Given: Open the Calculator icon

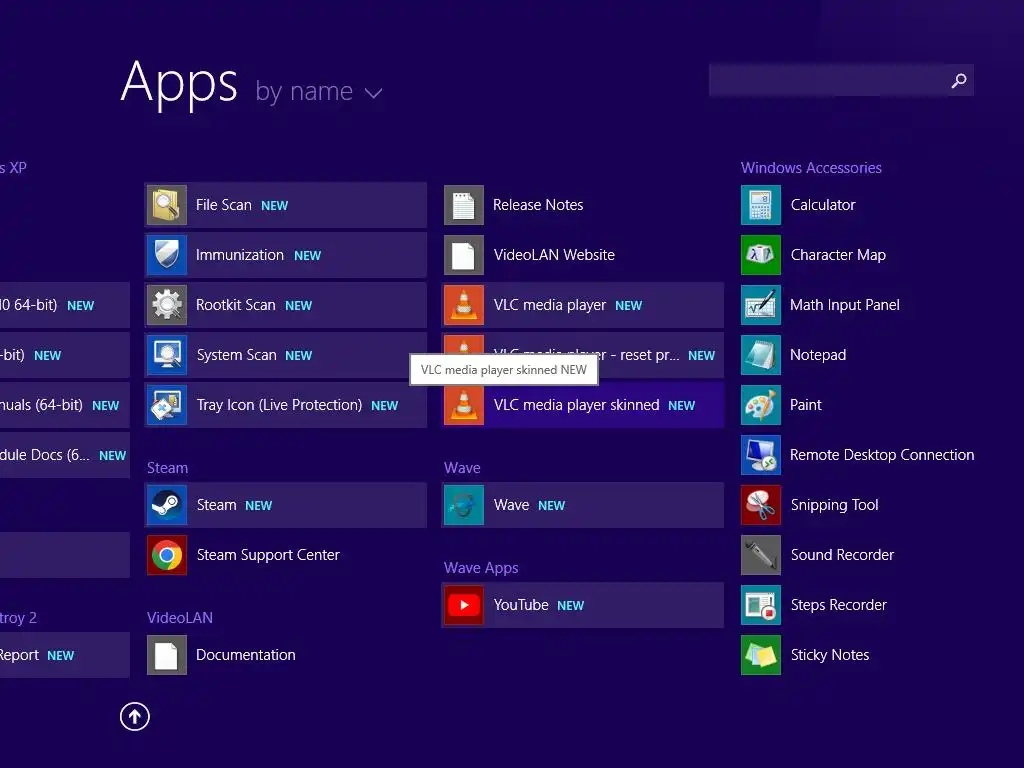Looking at the screenshot, I should point(761,205).
